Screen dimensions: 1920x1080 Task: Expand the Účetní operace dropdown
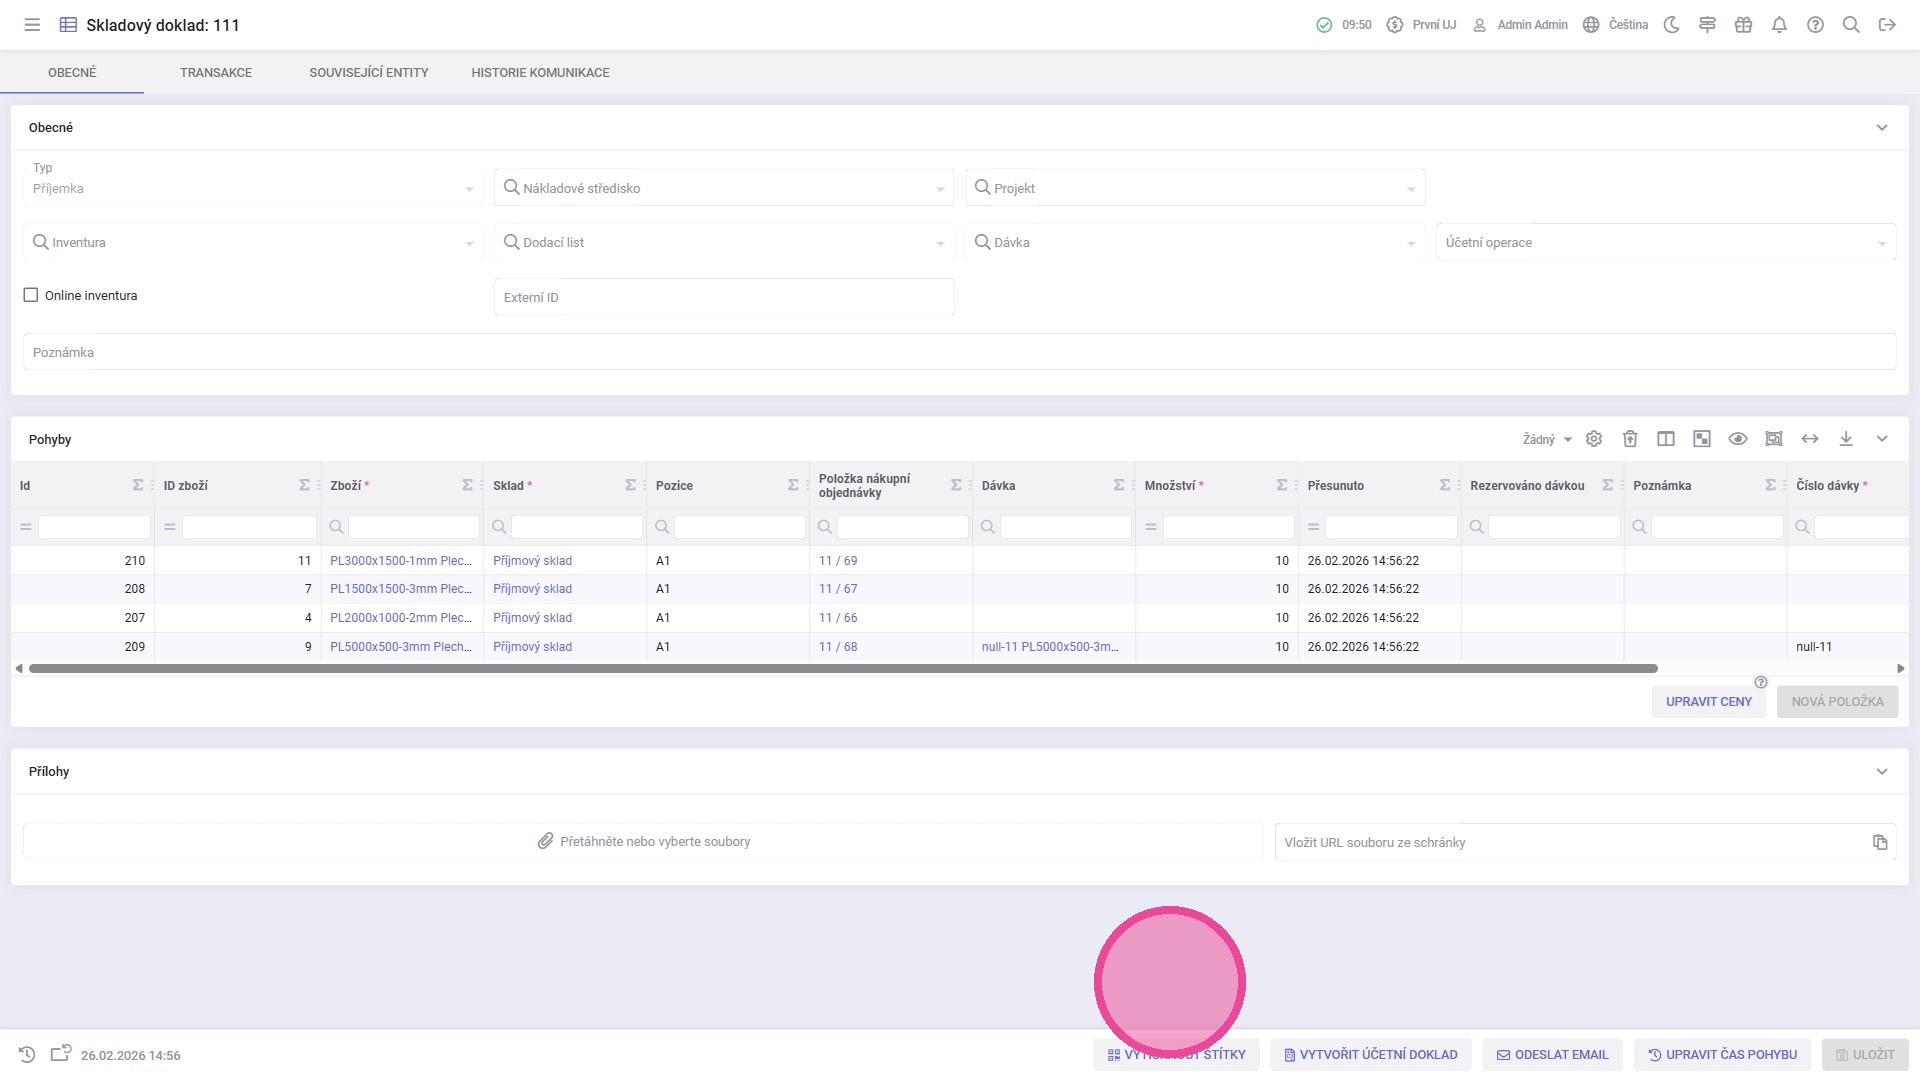pyautogui.click(x=1665, y=243)
